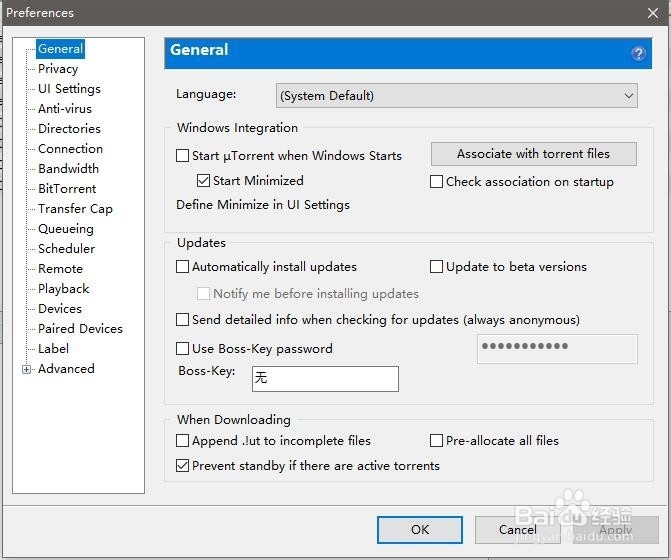Open Bandwidth settings
The image size is (671, 560).
(68, 169)
